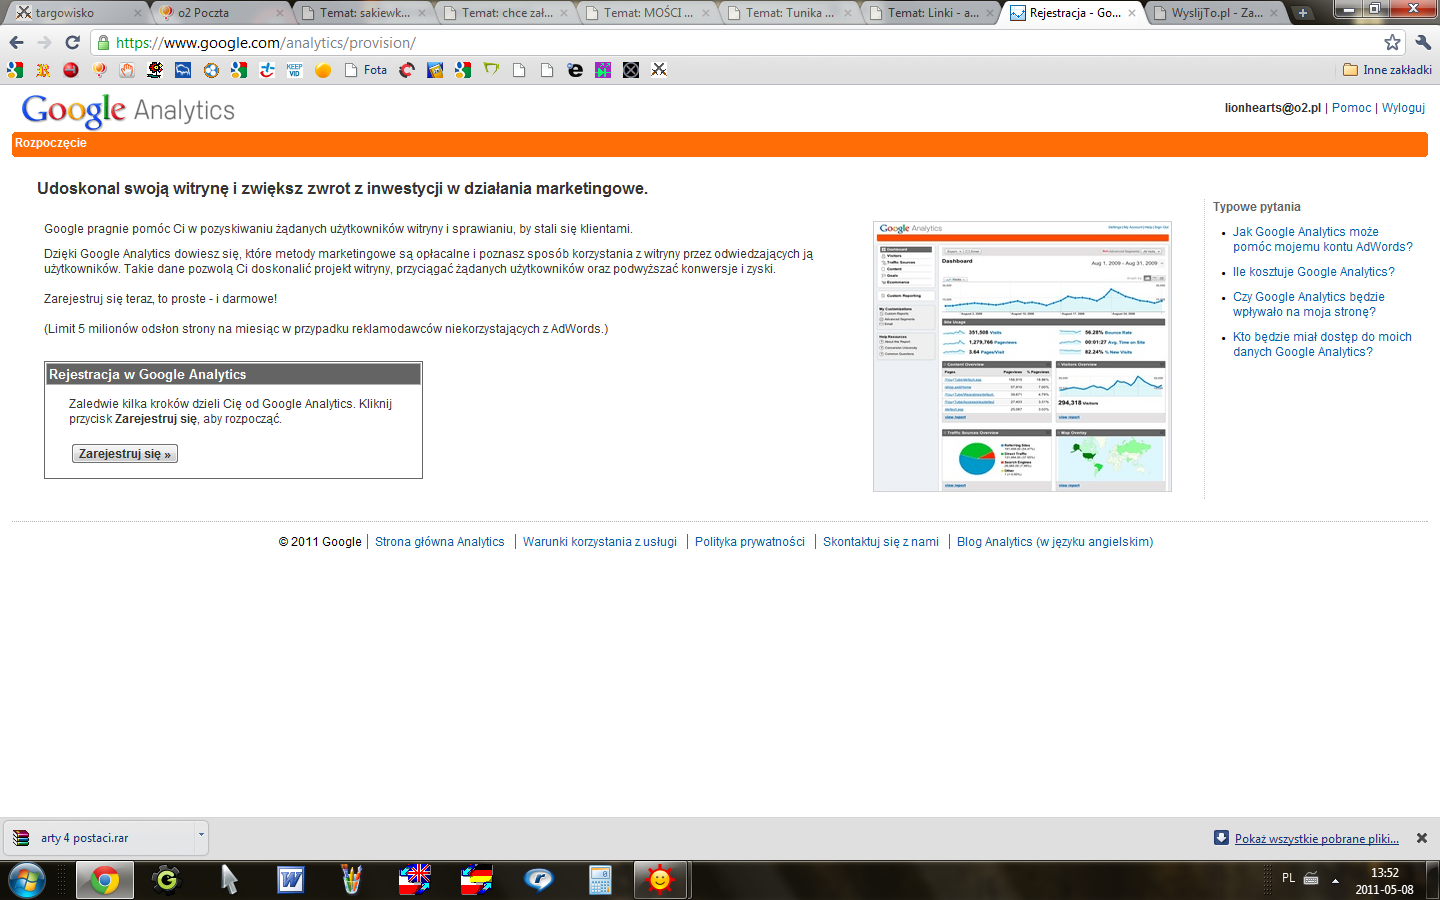Open the KEEP VID bookmark icon
The width and height of the screenshot is (1440, 900).
click(x=295, y=70)
